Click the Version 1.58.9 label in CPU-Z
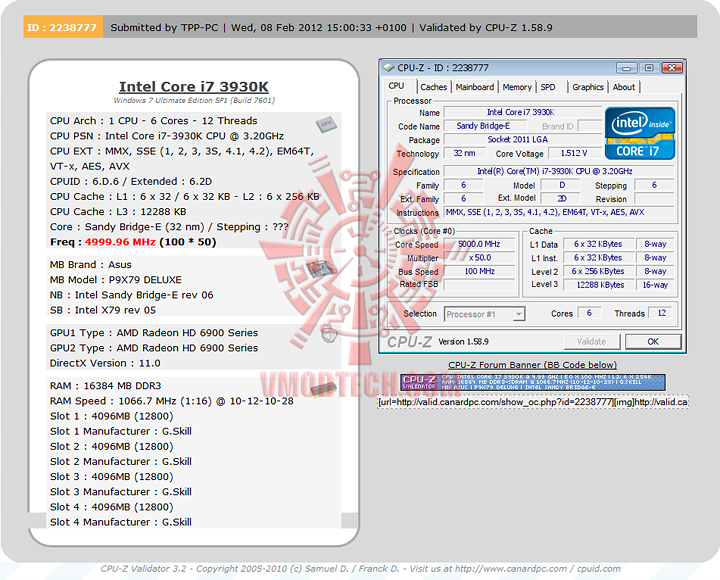Viewport: 720px width, 580px height. point(463,342)
